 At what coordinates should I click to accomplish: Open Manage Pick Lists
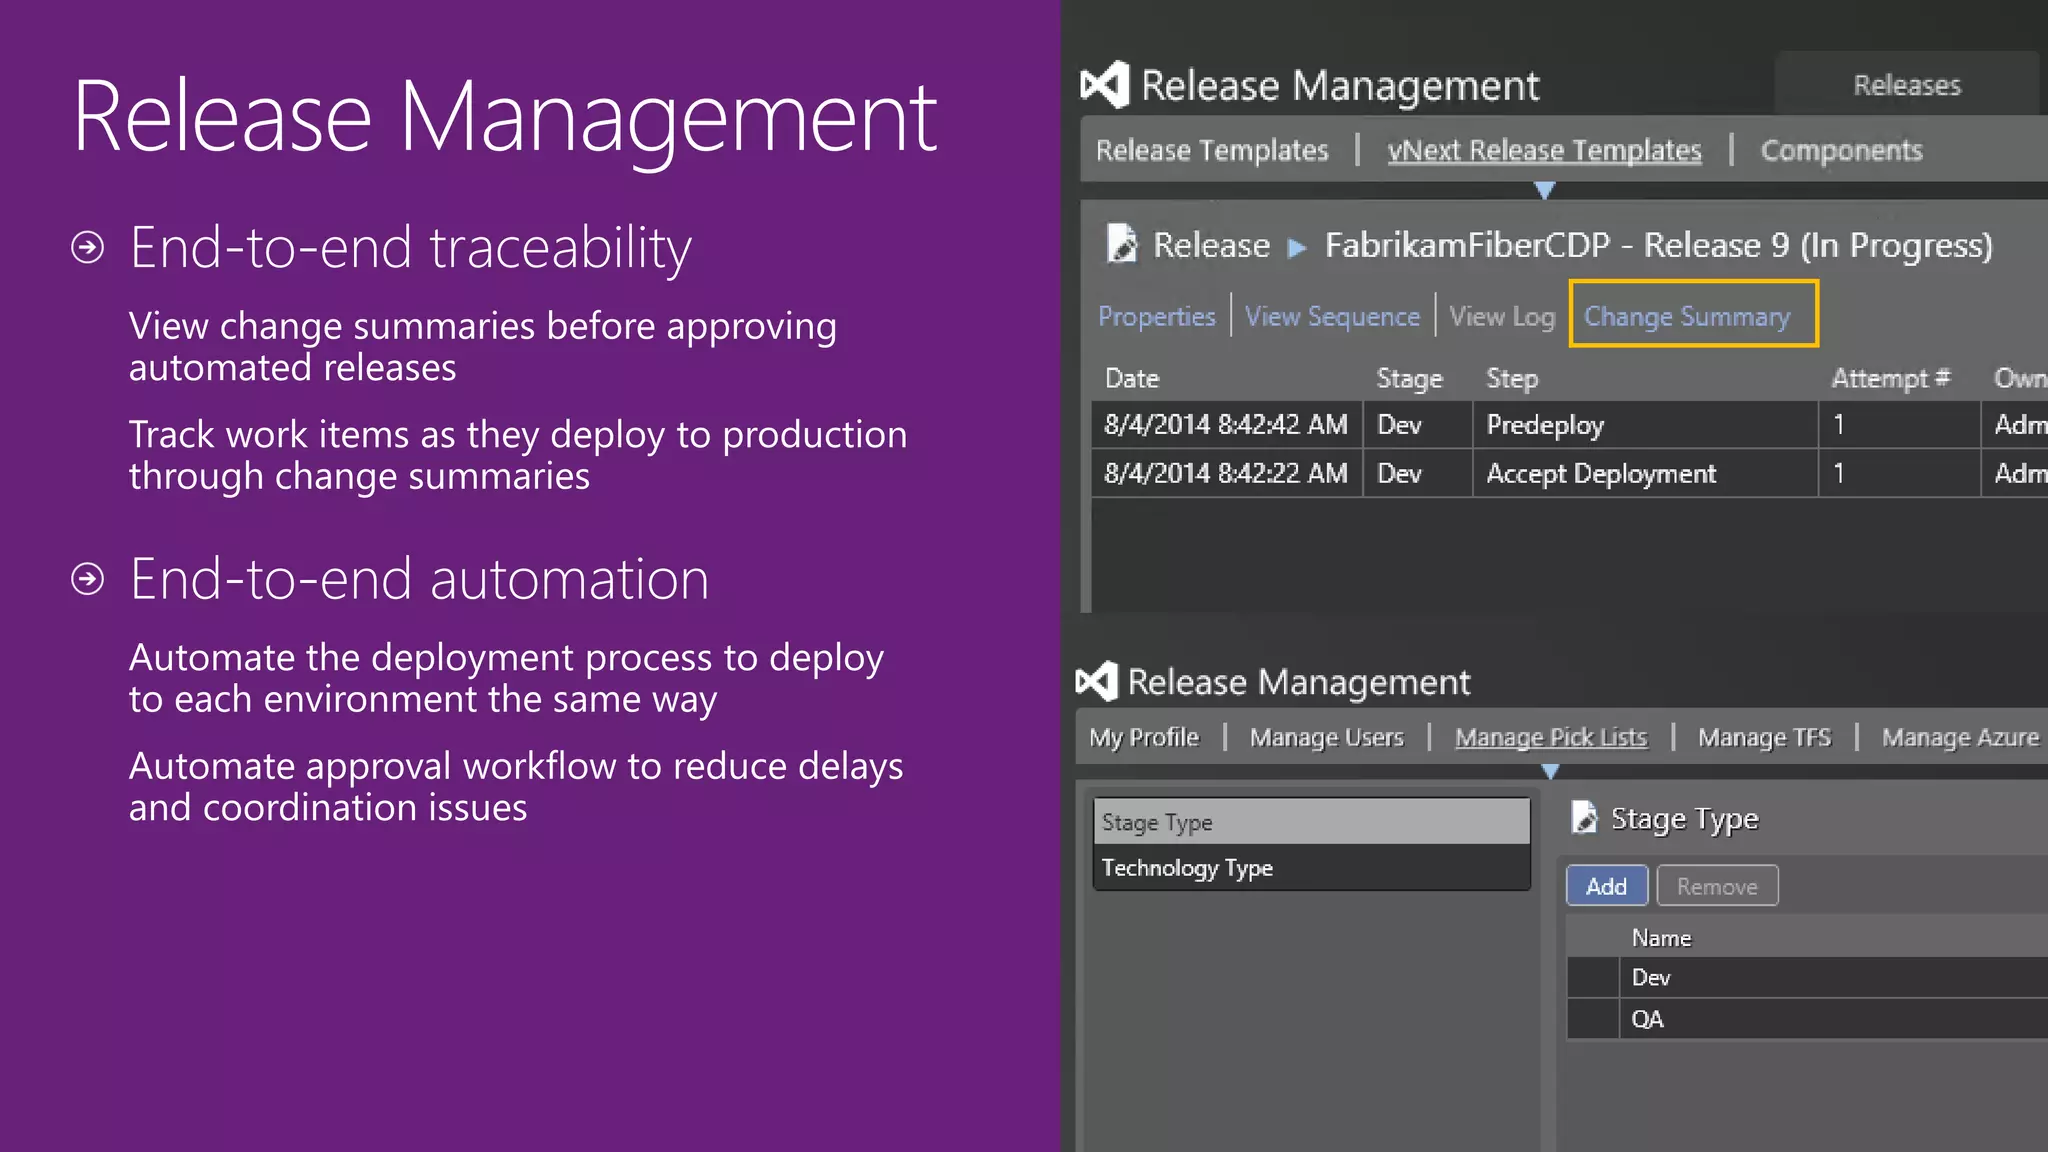(x=1550, y=737)
